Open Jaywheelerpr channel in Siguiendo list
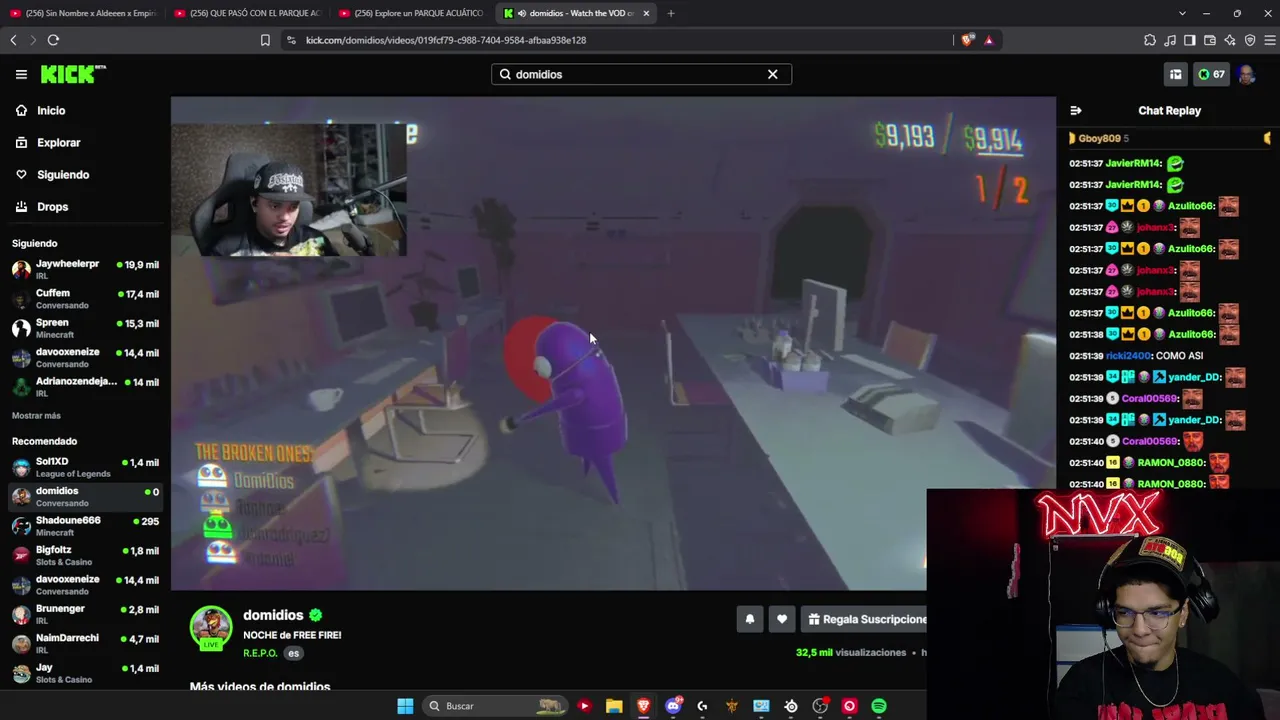The height and width of the screenshot is (720, 1280). (x=85, y=269)
